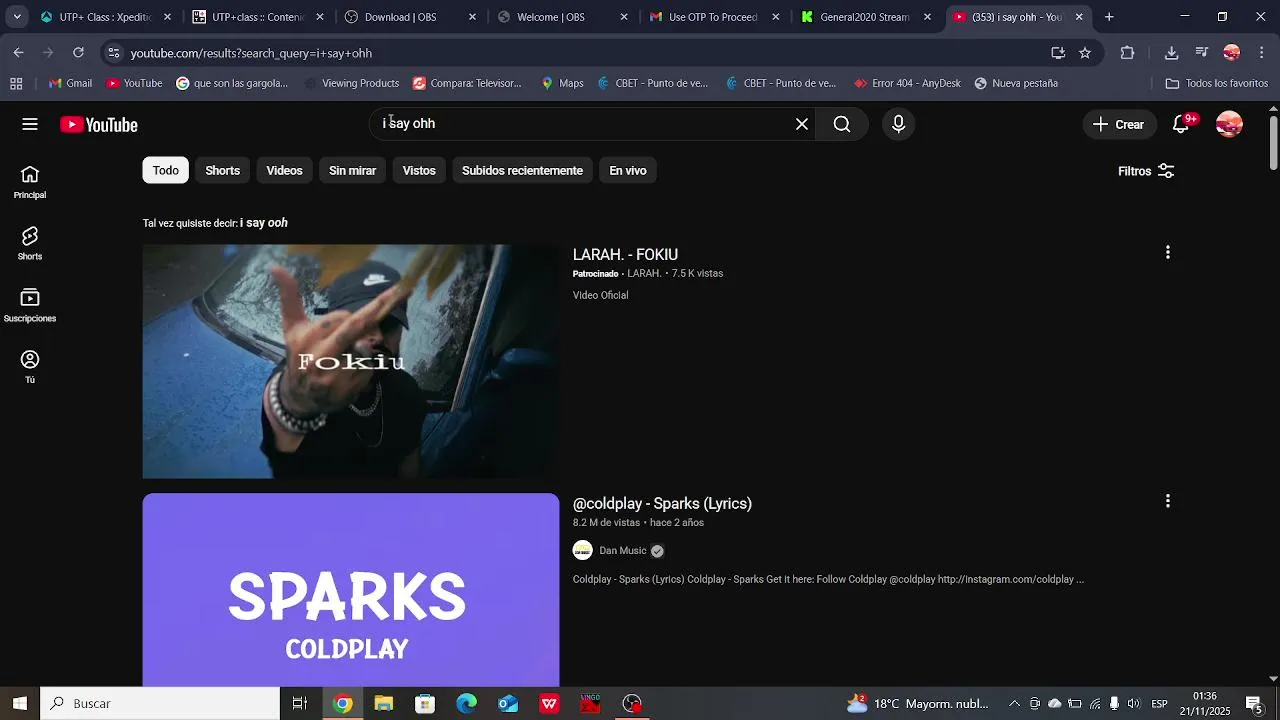Viewport: 1280px width, 720px height.
Task: Select the Subidos recientemente chip
Action: (x=522, y=171)
